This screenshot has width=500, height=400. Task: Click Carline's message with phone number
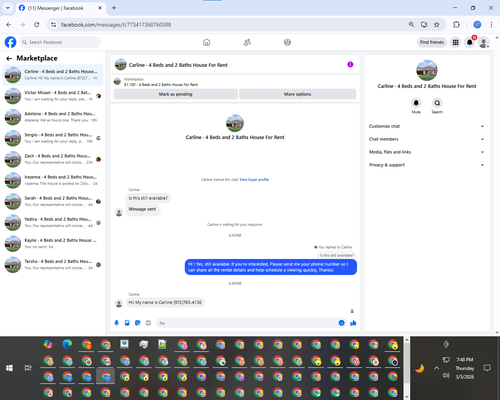[x=165, y=302]
